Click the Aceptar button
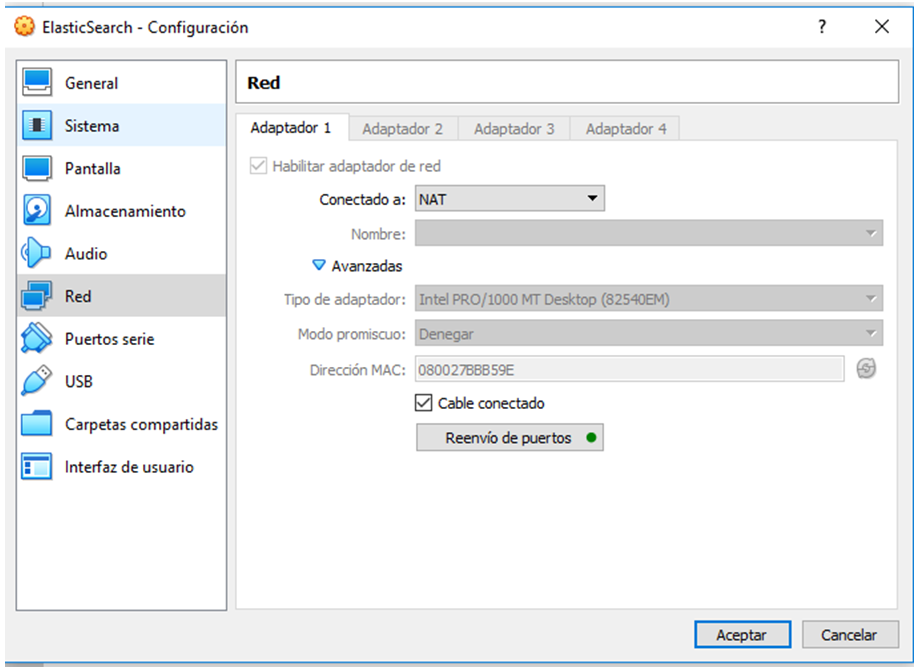The height and width of the screenshot is (670, 918). pos(742,635)
